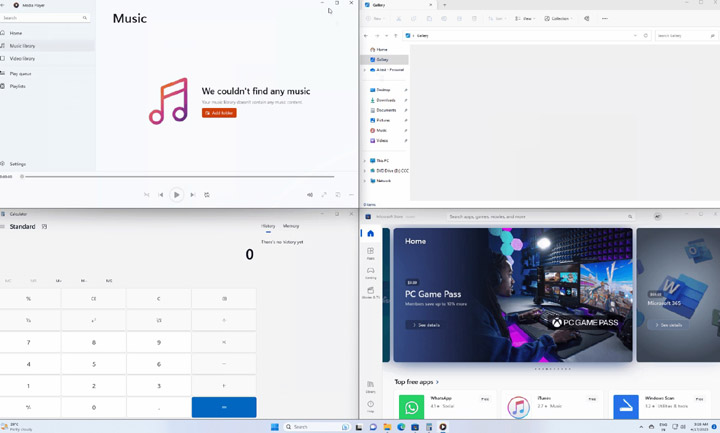Image resolution: width=720 pixels, height=433 pixels.
Task: Open the View dropdown in File Explorer
Action: 524,18
